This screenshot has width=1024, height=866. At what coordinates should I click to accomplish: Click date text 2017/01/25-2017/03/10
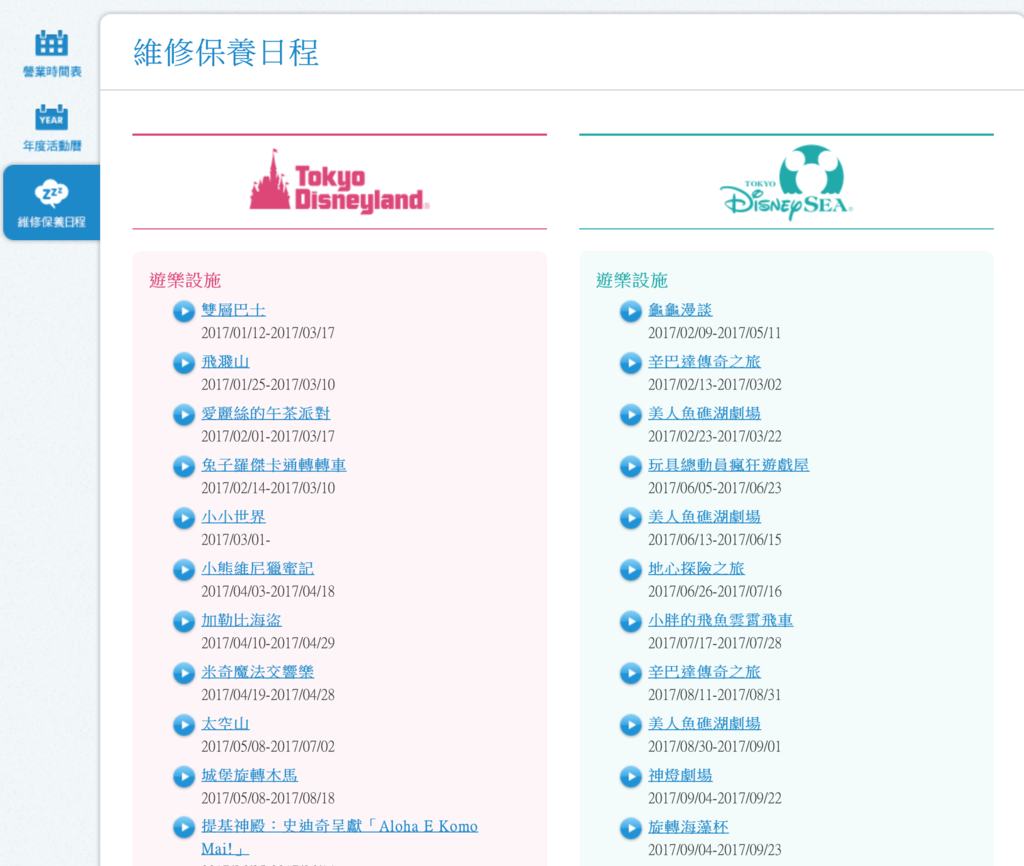tap(268, 385)
